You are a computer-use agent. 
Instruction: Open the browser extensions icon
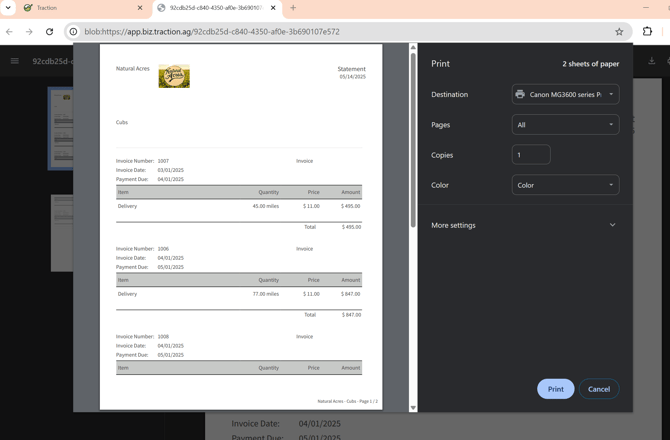[647, 32]
